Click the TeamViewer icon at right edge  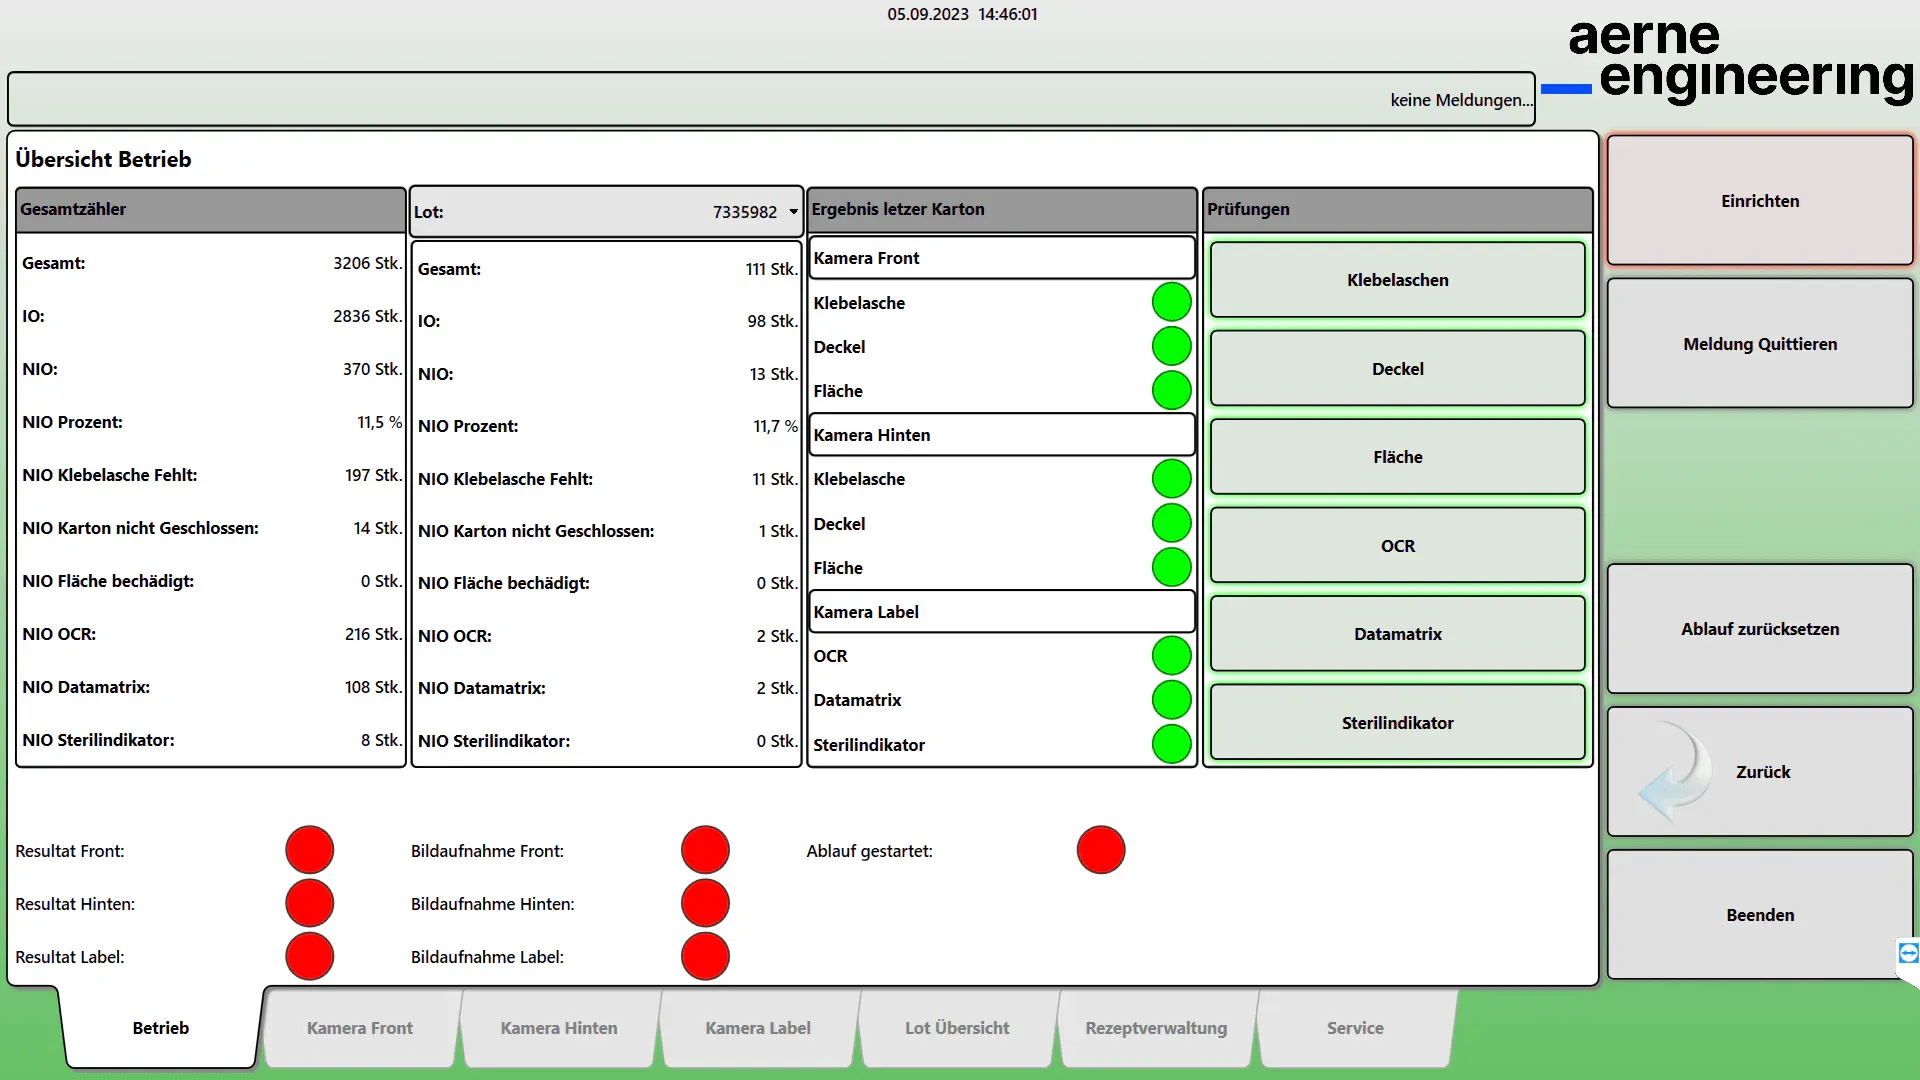tap(1908, 953)
